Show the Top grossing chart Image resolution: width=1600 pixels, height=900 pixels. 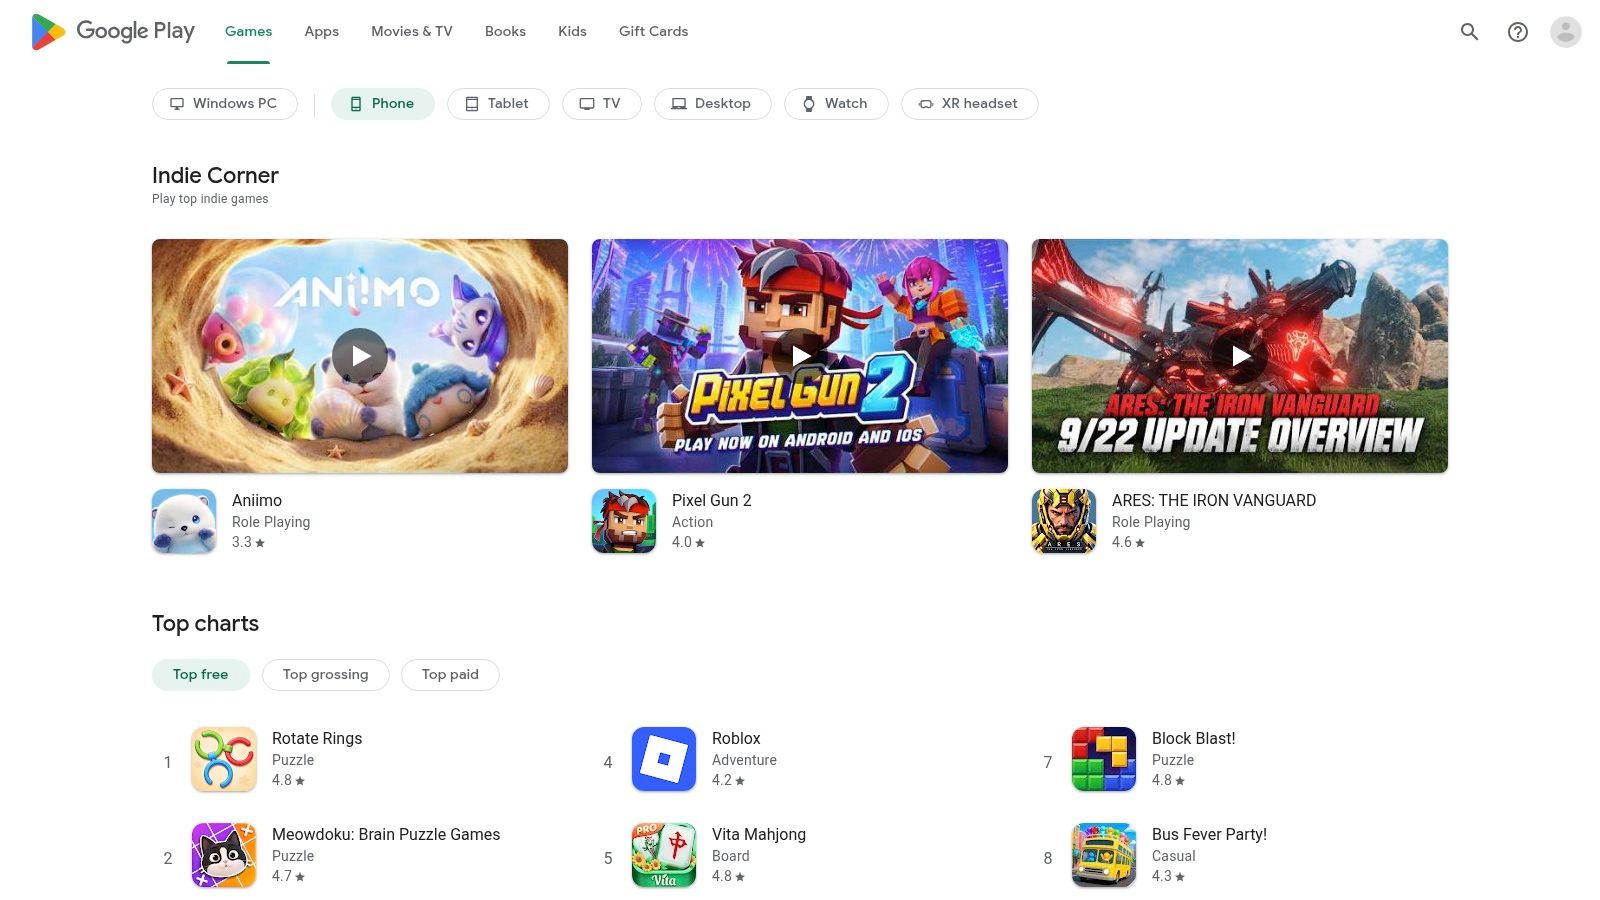coord(326,675)
